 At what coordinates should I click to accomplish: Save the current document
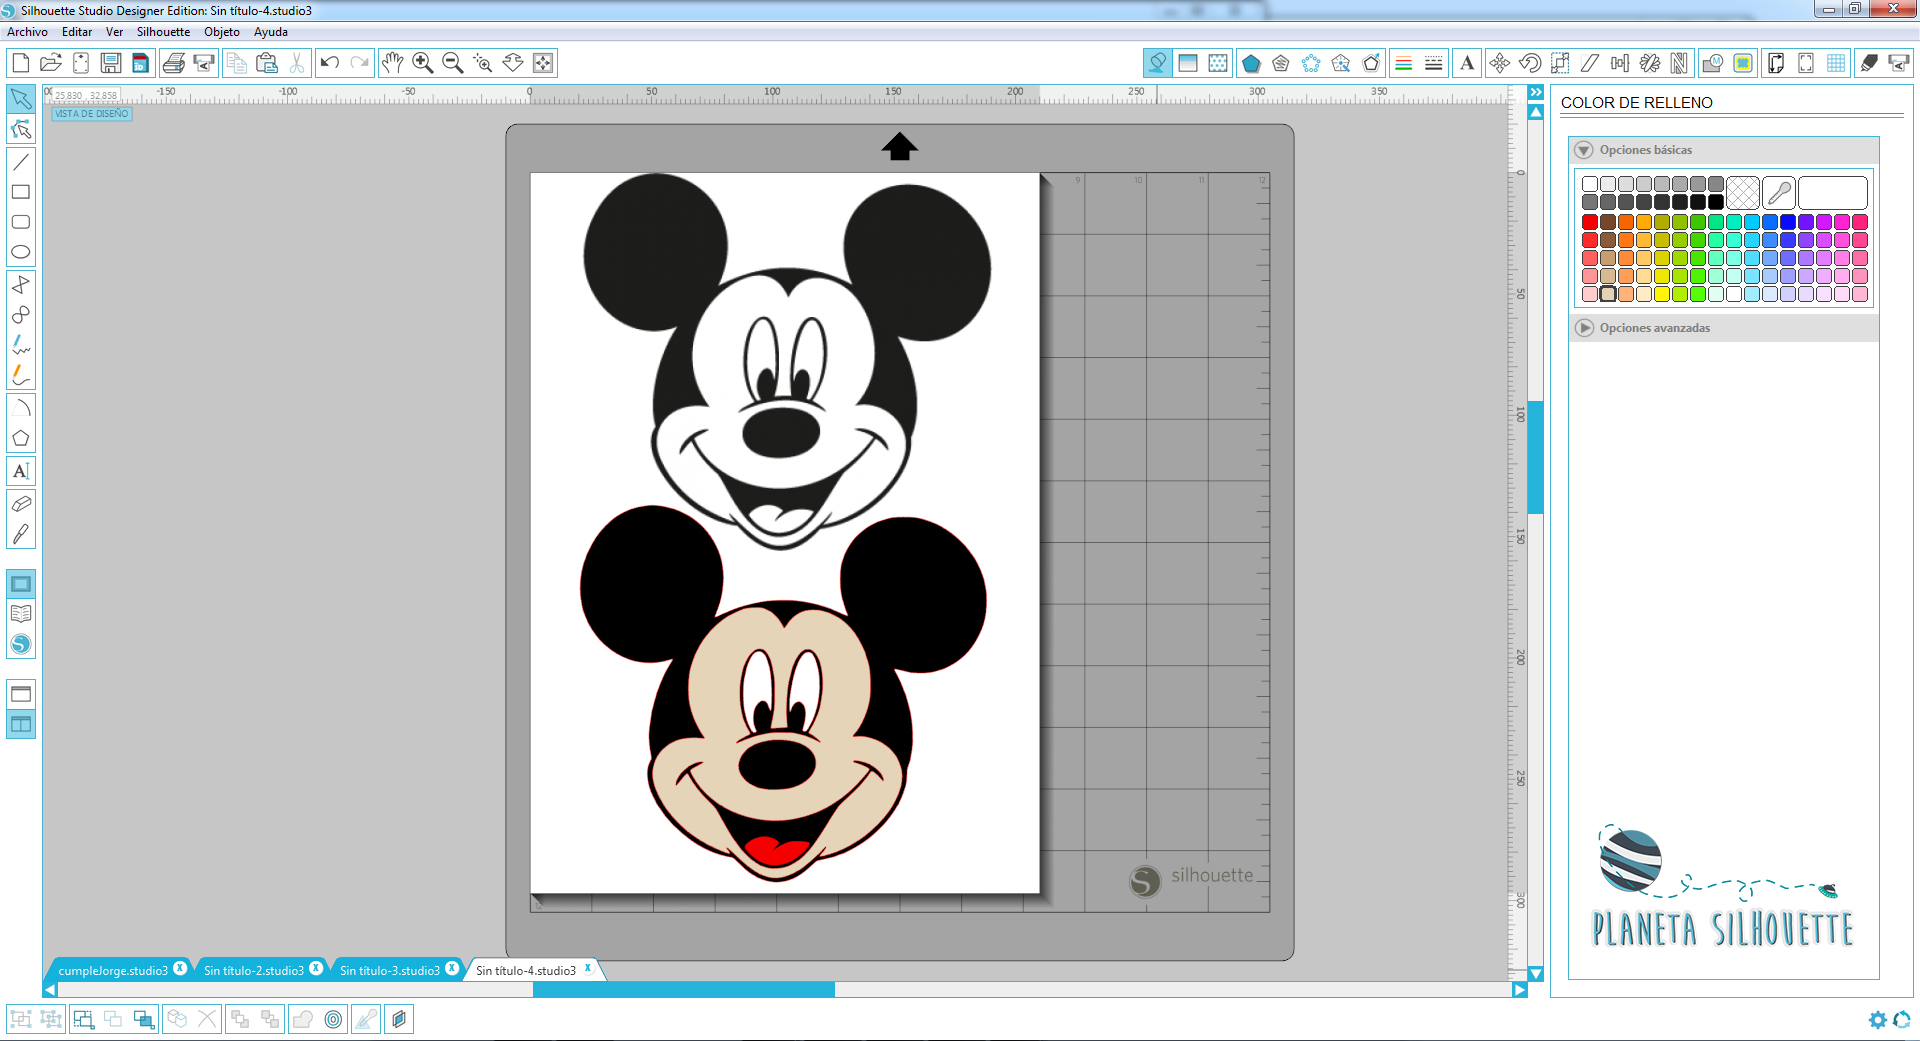111,63
